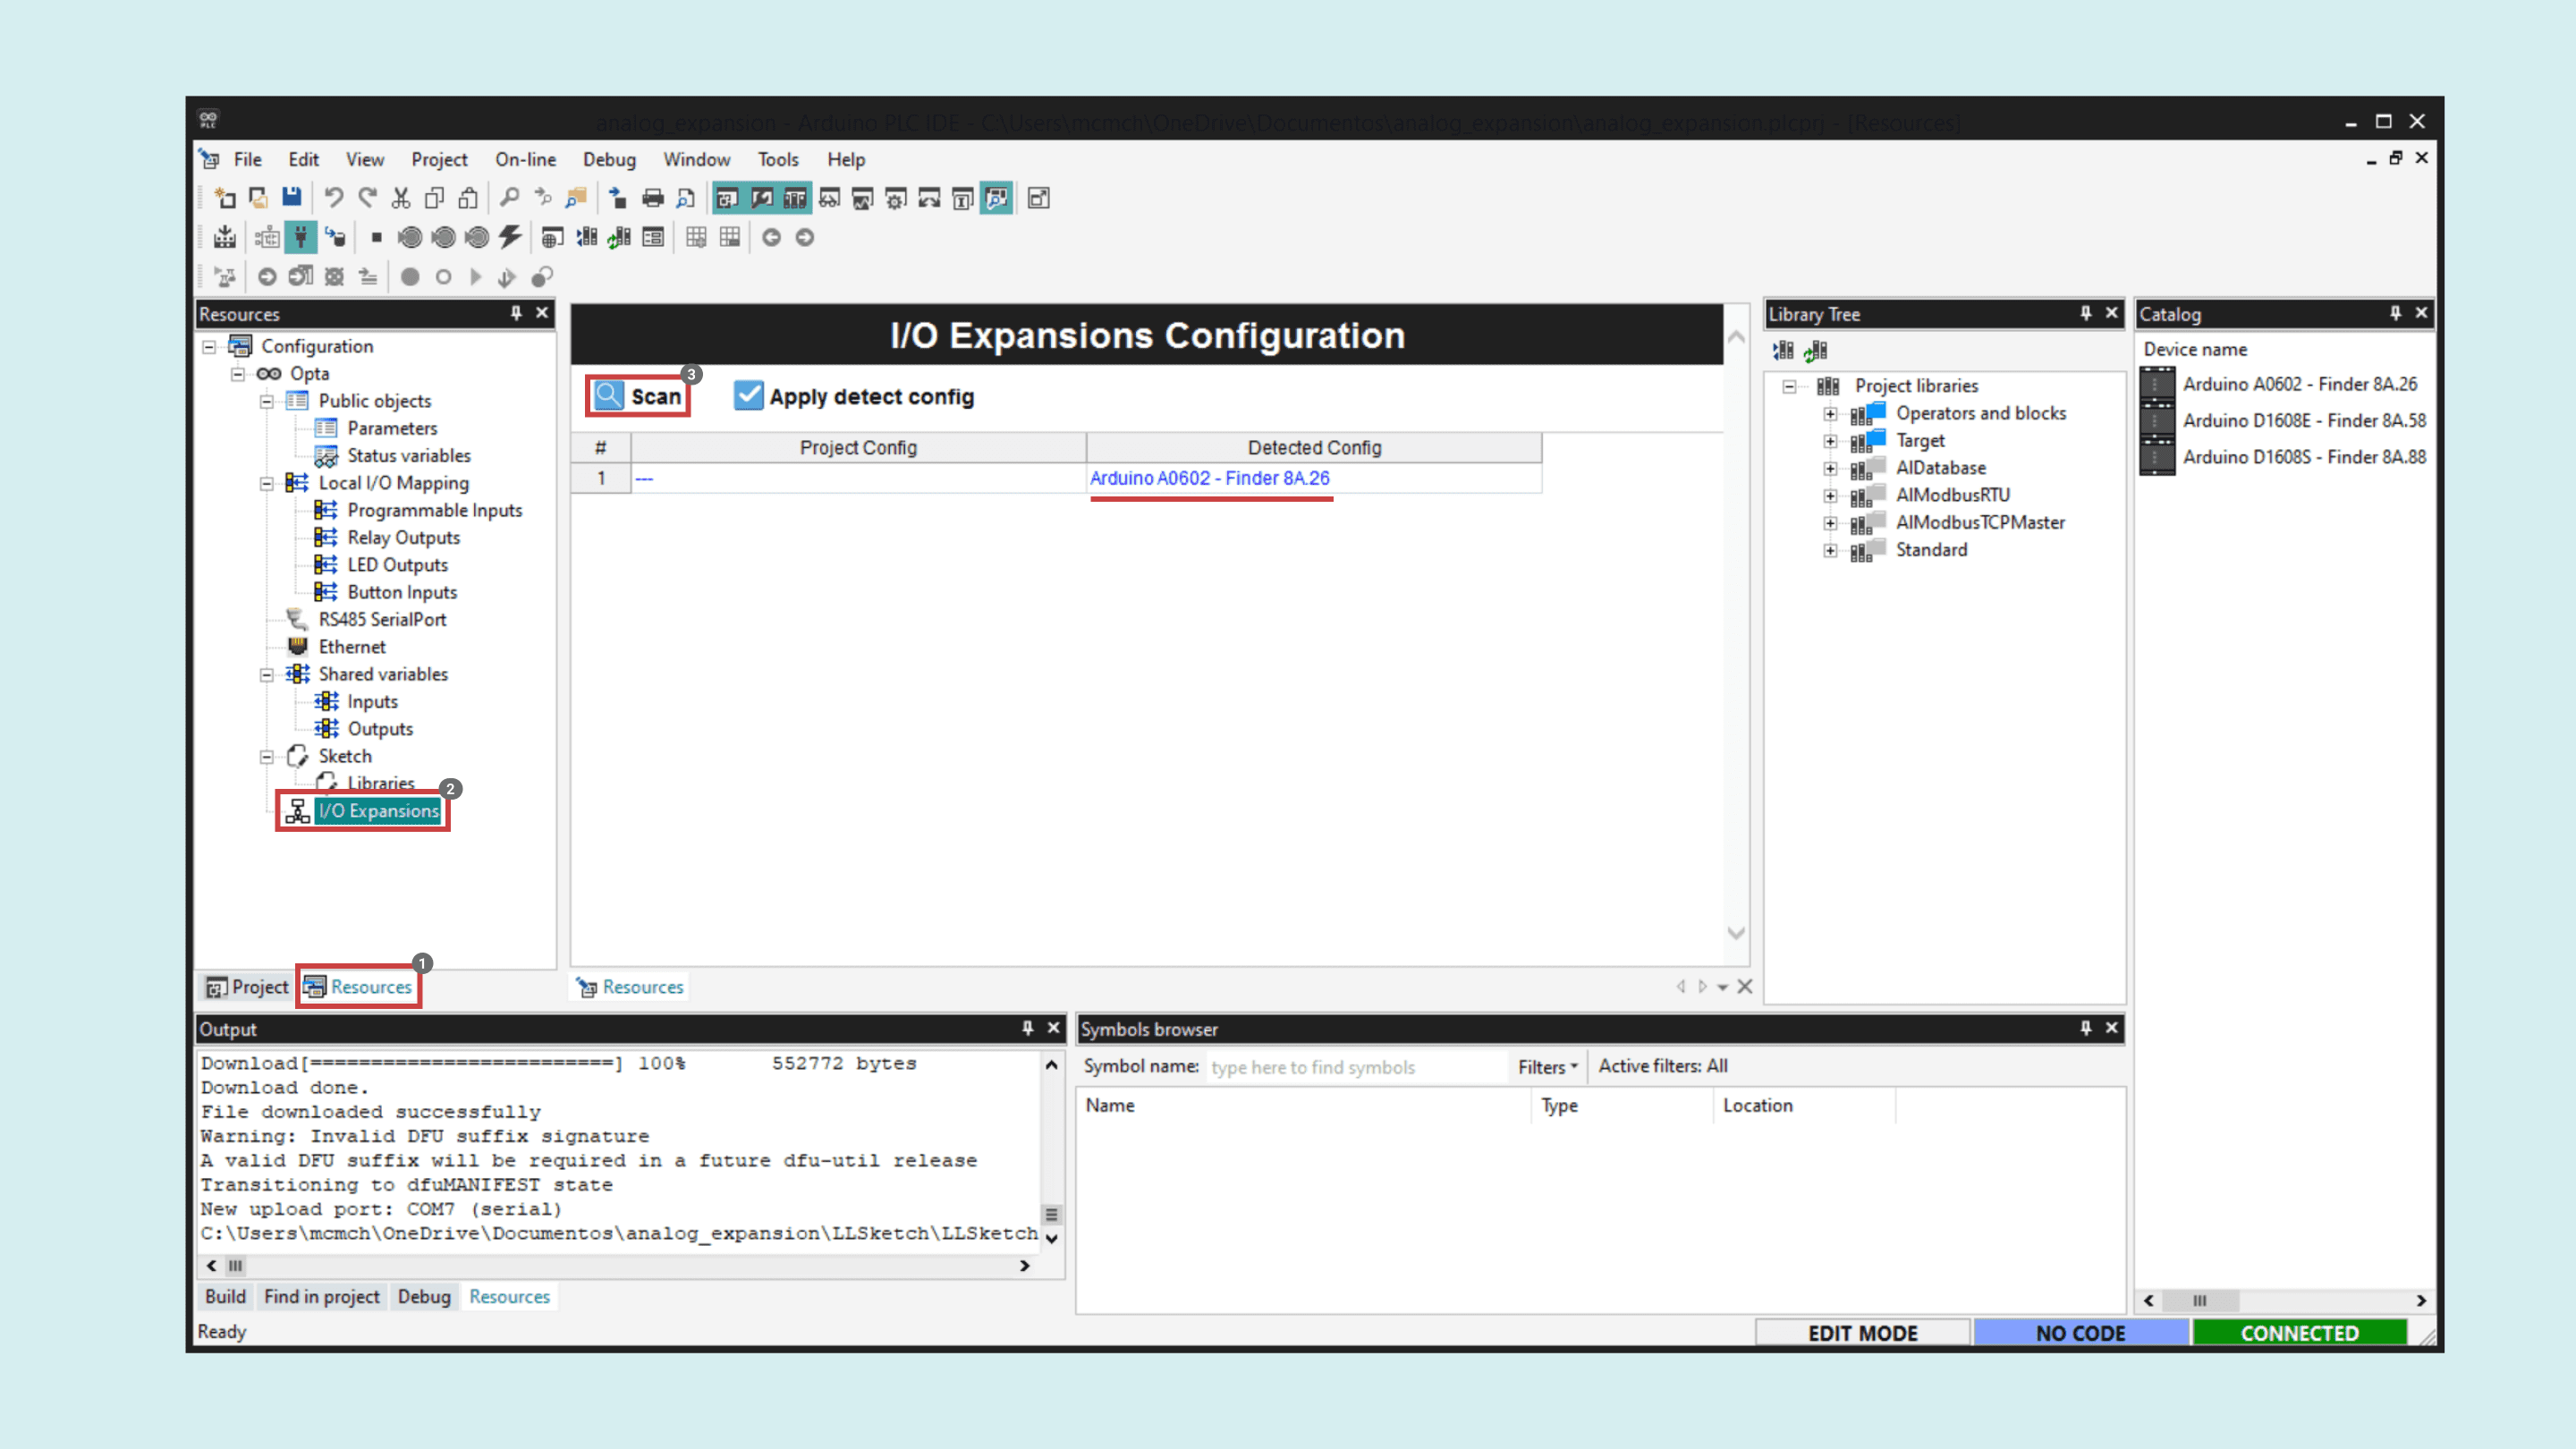Image resolution: width=2576 pixels, height=1449 pixels.
Task: Open the Filters dropdown in Symbols browser
Action: pyautogui.click(x=1547, y=1067)
